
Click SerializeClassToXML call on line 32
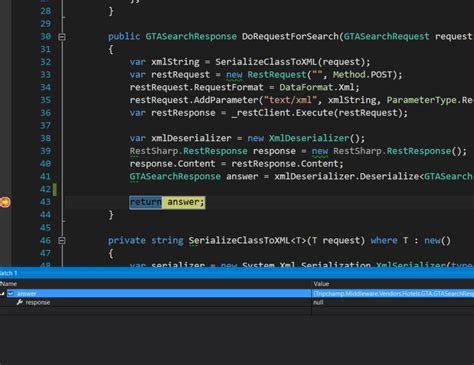266,62
